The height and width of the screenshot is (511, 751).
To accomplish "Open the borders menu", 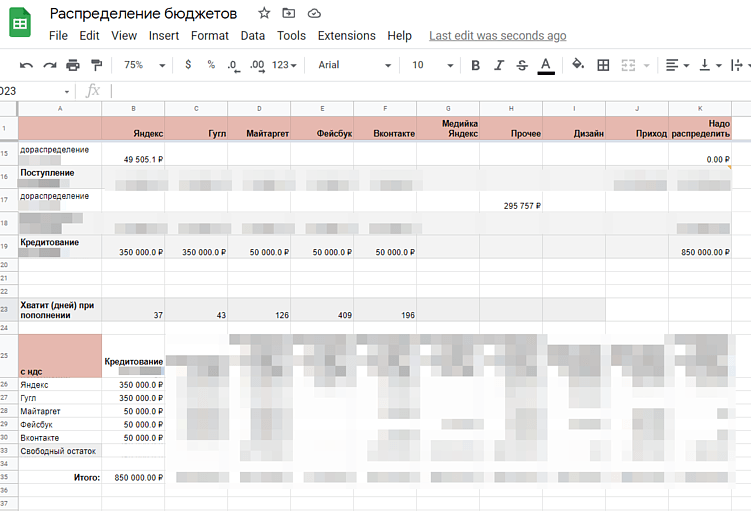I will click(603, 65).
